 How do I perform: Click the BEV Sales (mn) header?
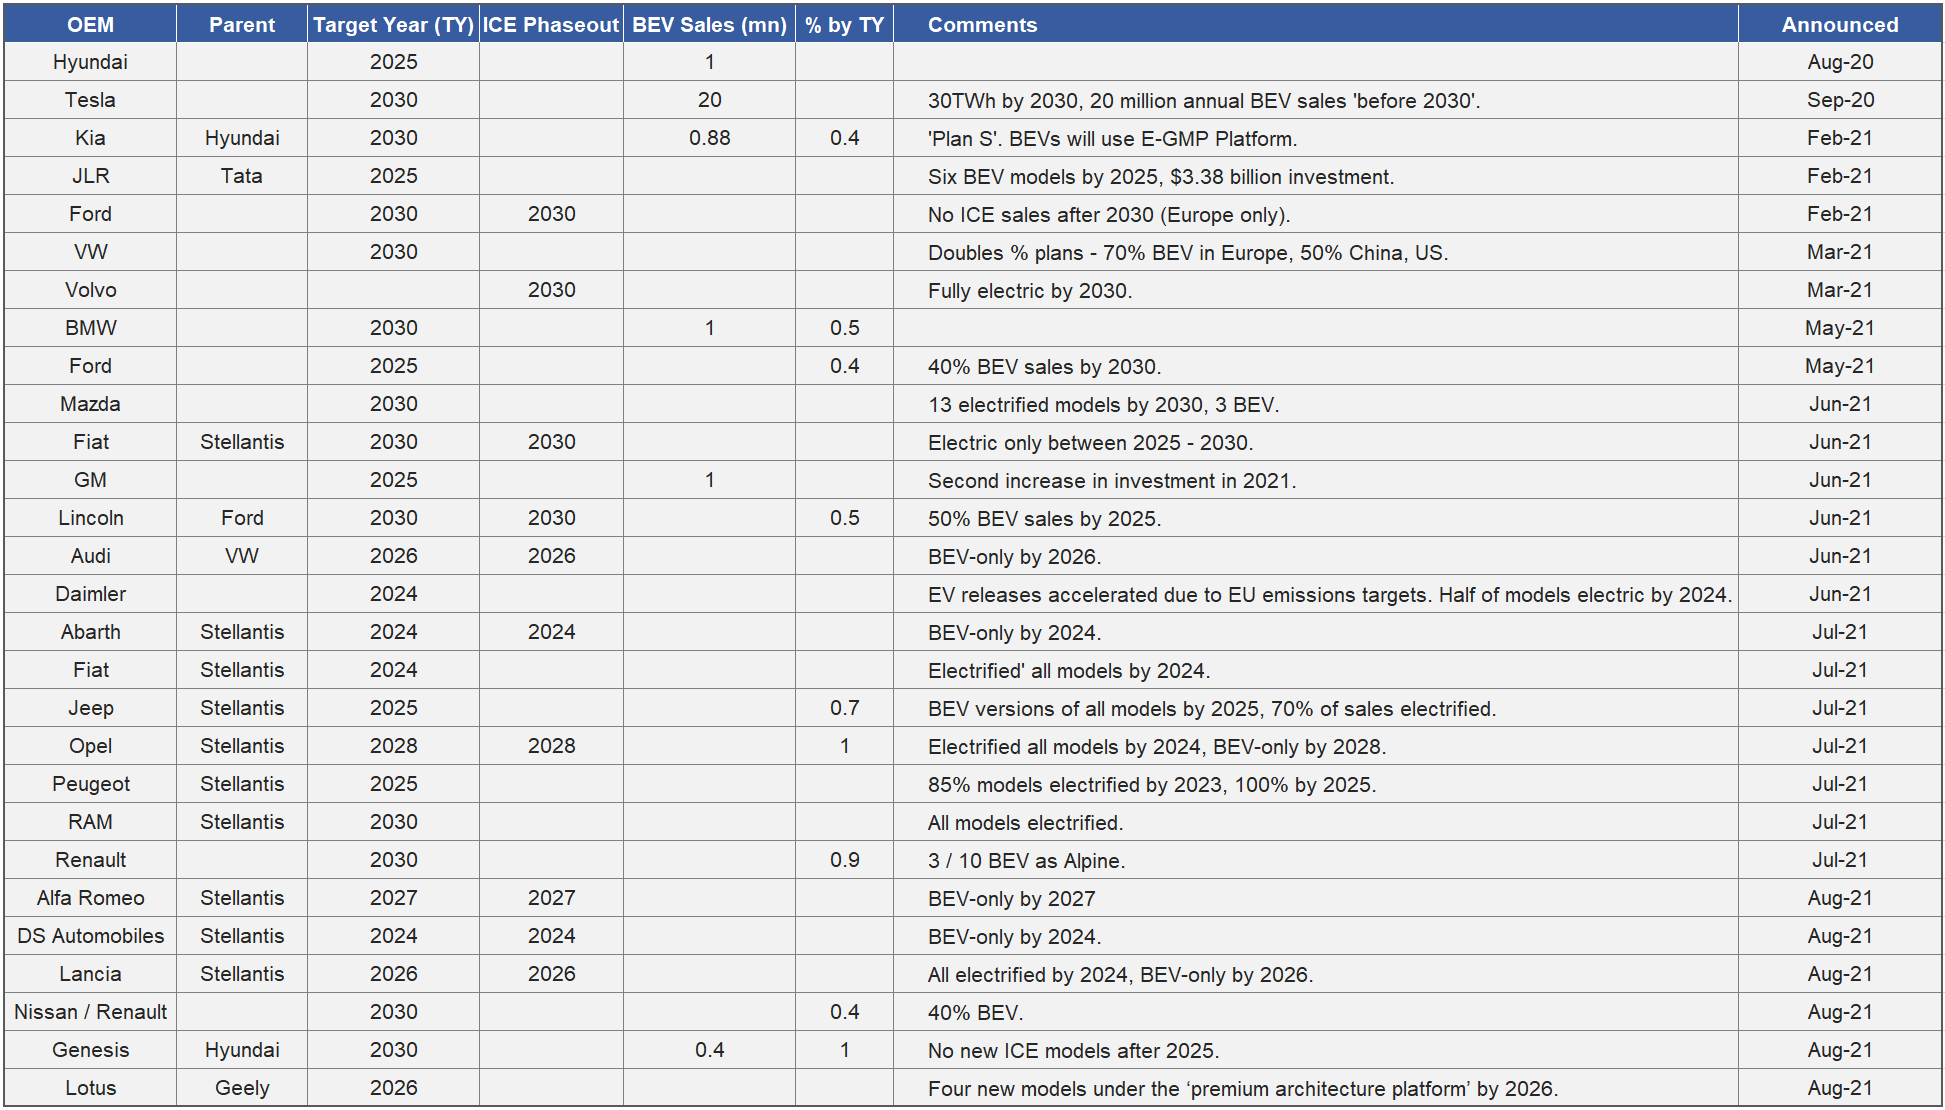point(709,25)
